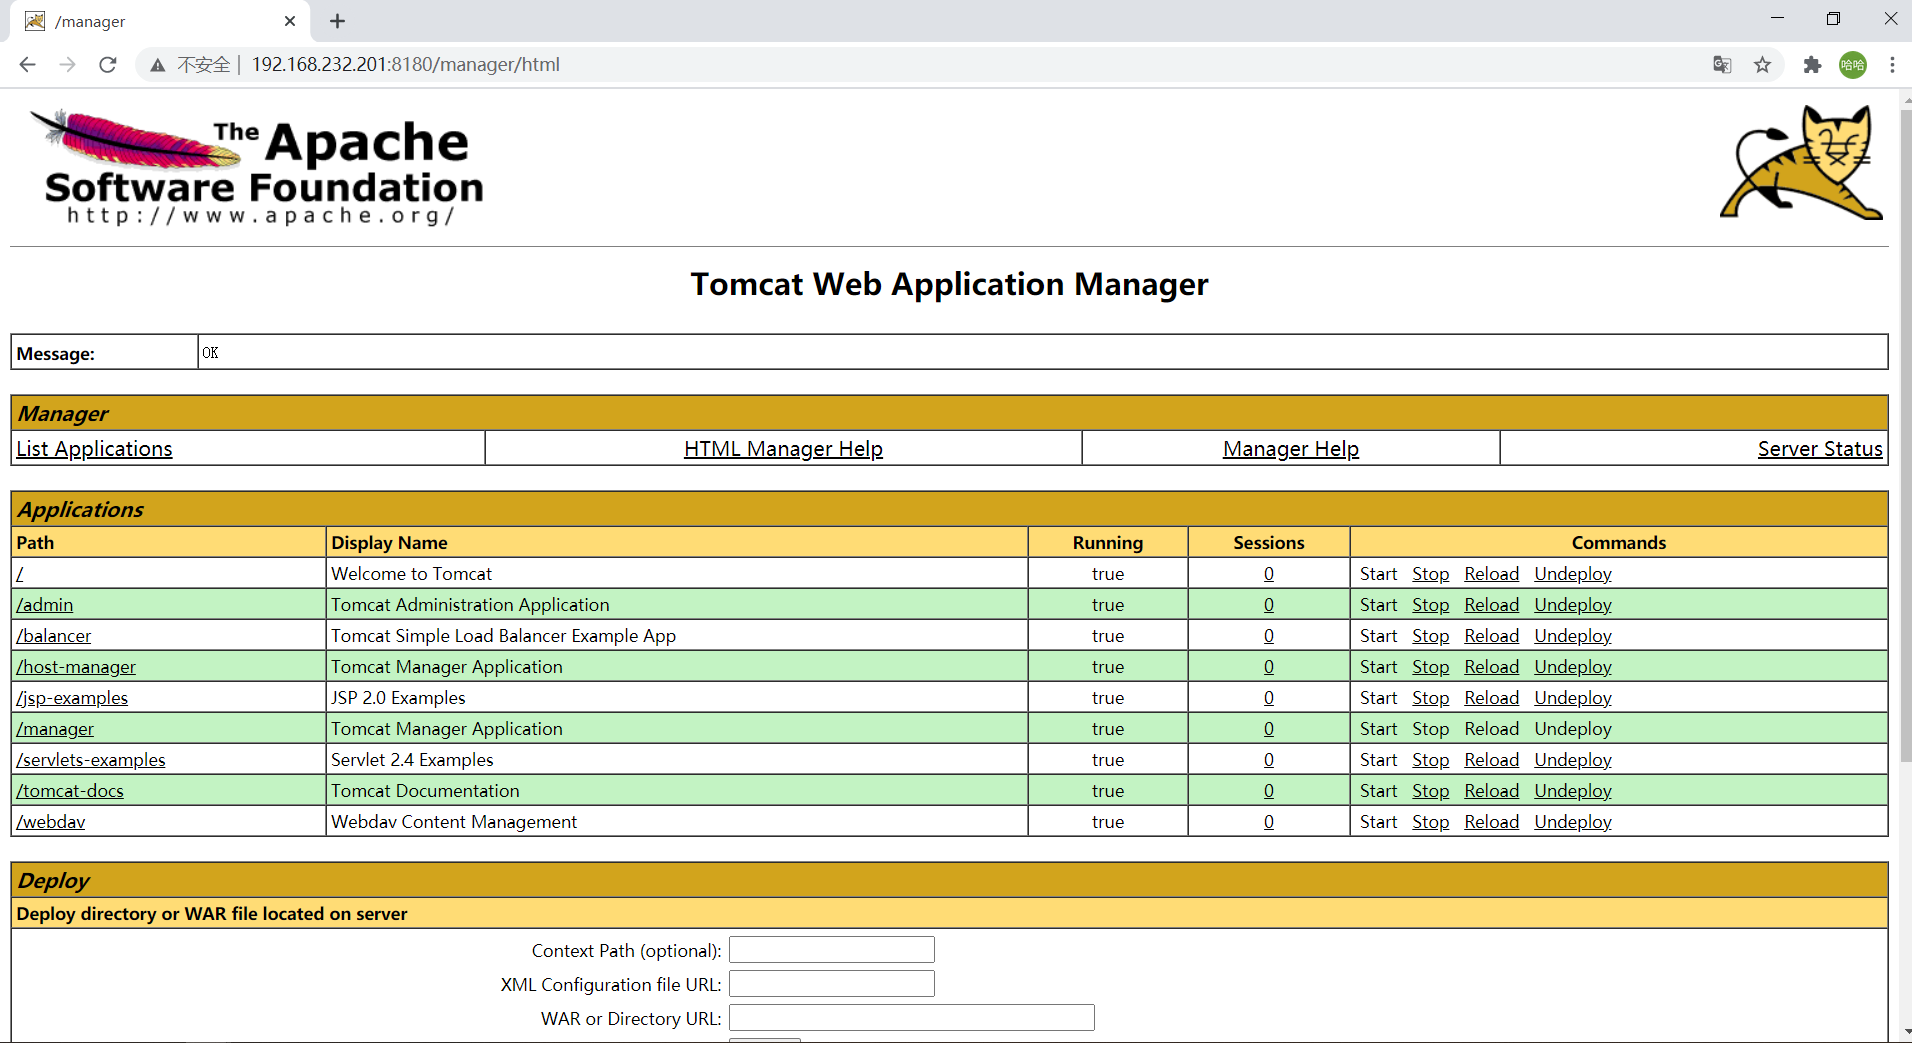Click 'JSP 2.0 Examples' display name
This screenshot has height=1043, width=1912.
[x=398, y=698]
